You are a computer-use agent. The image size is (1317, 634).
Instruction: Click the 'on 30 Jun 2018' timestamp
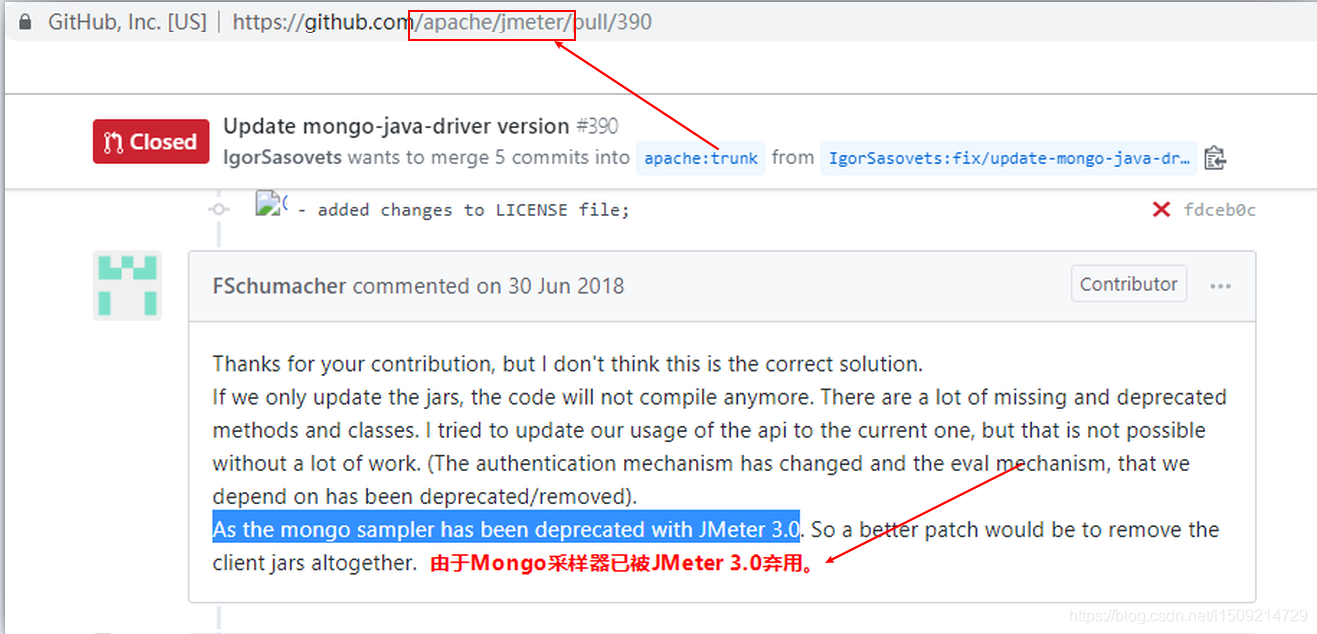click(x=550, y=286)
